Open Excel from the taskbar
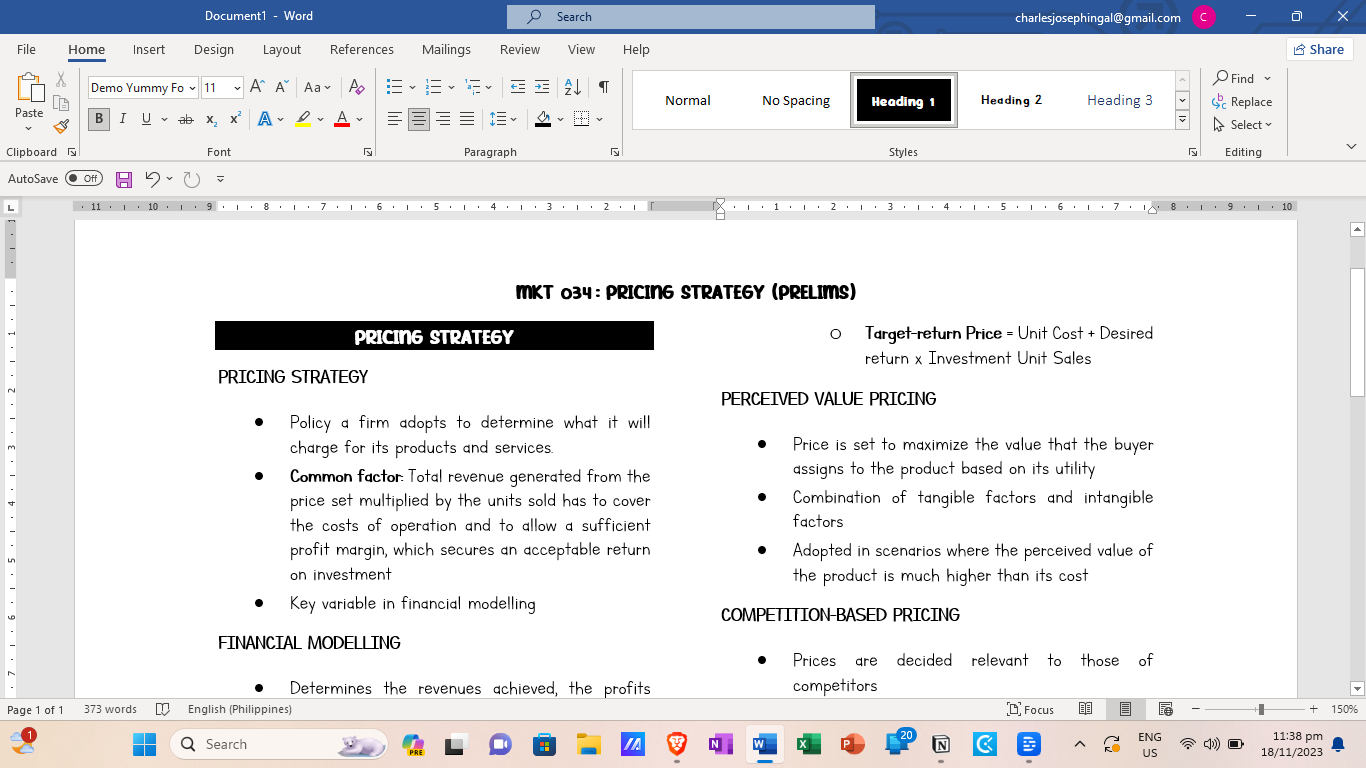1366x768 pixels. point(807,744)
